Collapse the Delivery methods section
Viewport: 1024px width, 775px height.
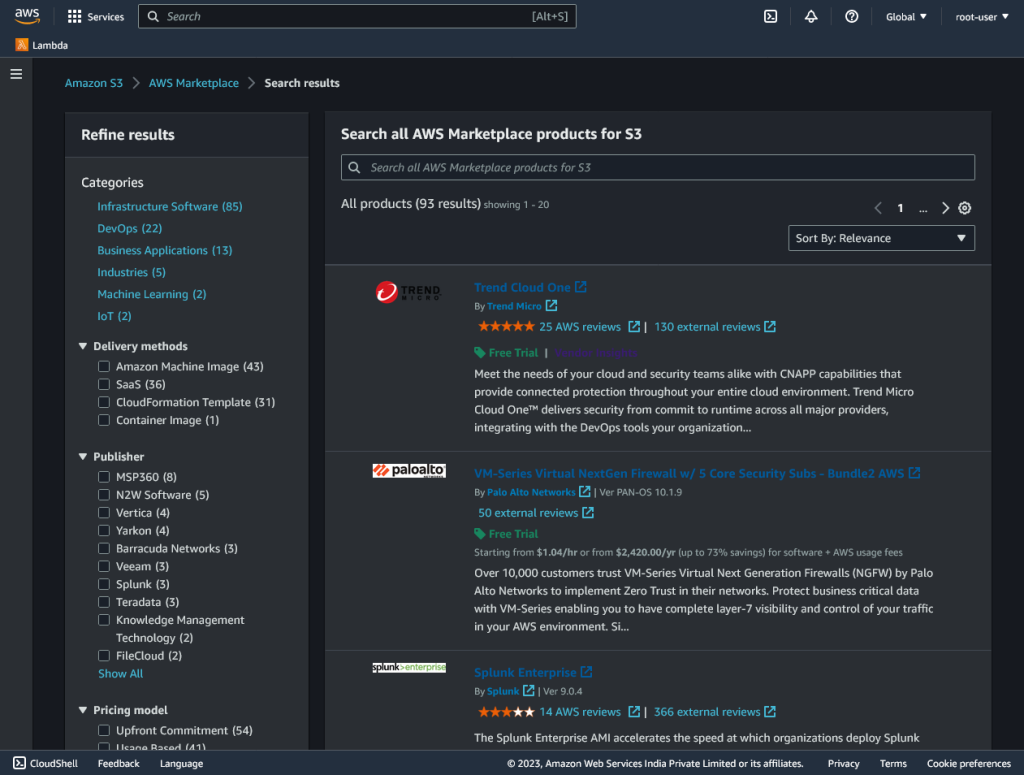pyautogui.click(x=83, y=346)
